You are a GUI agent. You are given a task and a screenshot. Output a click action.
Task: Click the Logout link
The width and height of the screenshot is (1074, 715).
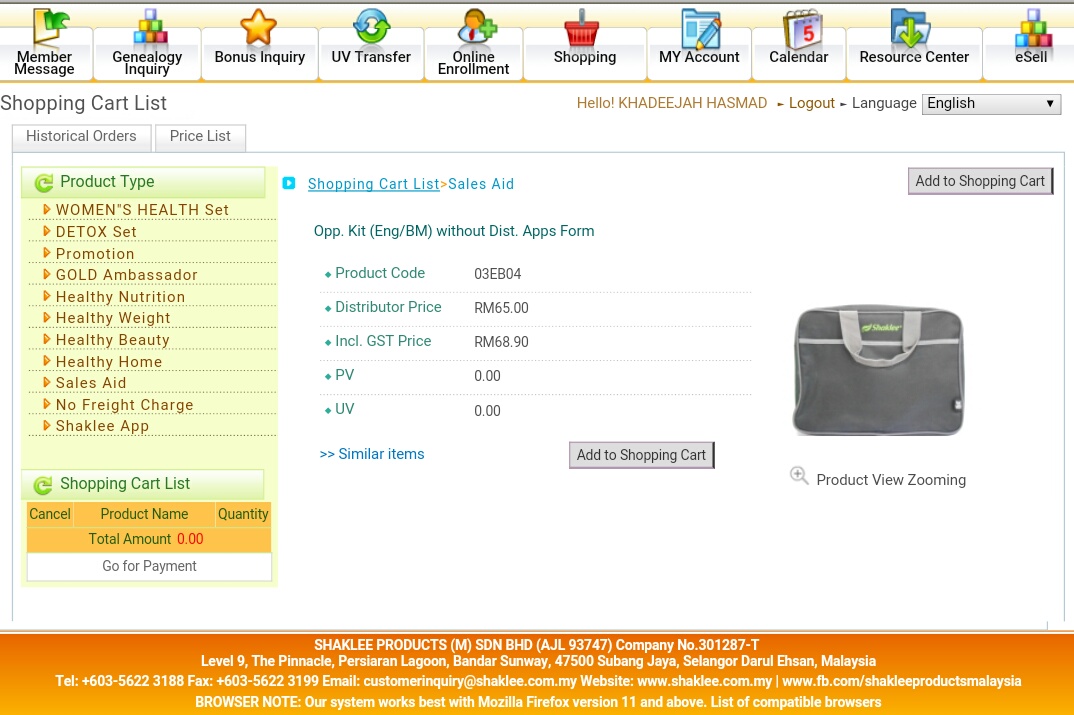click(812, 103)
